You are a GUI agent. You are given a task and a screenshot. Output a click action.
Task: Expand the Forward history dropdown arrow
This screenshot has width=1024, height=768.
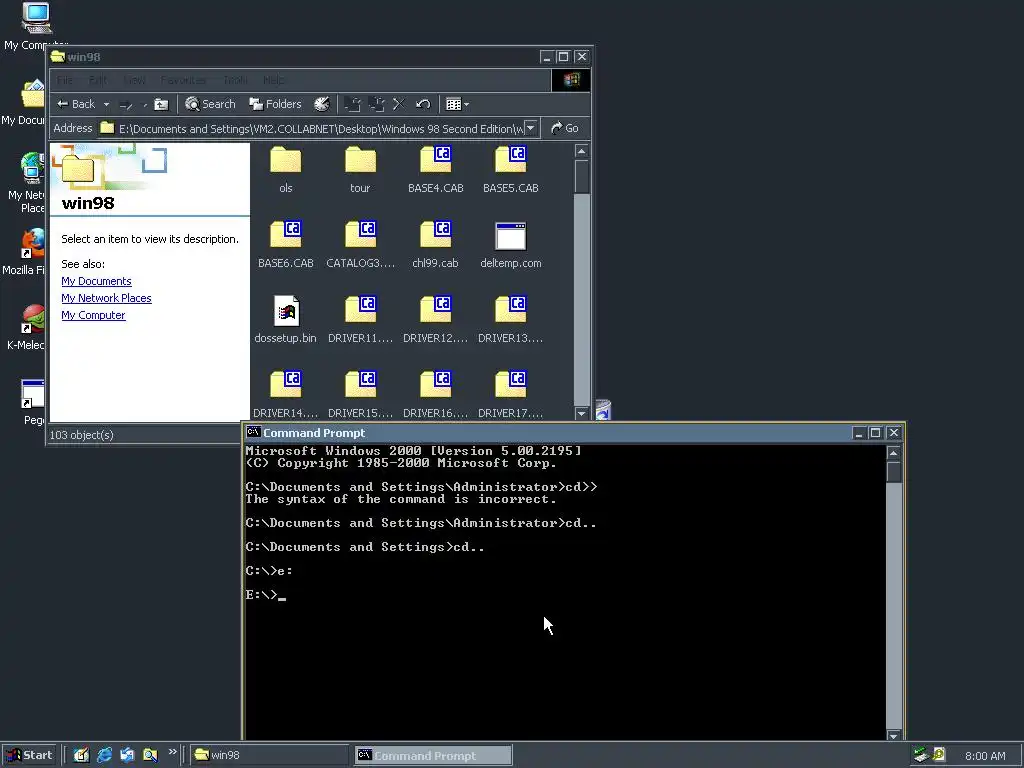click(x=144, y=104)
